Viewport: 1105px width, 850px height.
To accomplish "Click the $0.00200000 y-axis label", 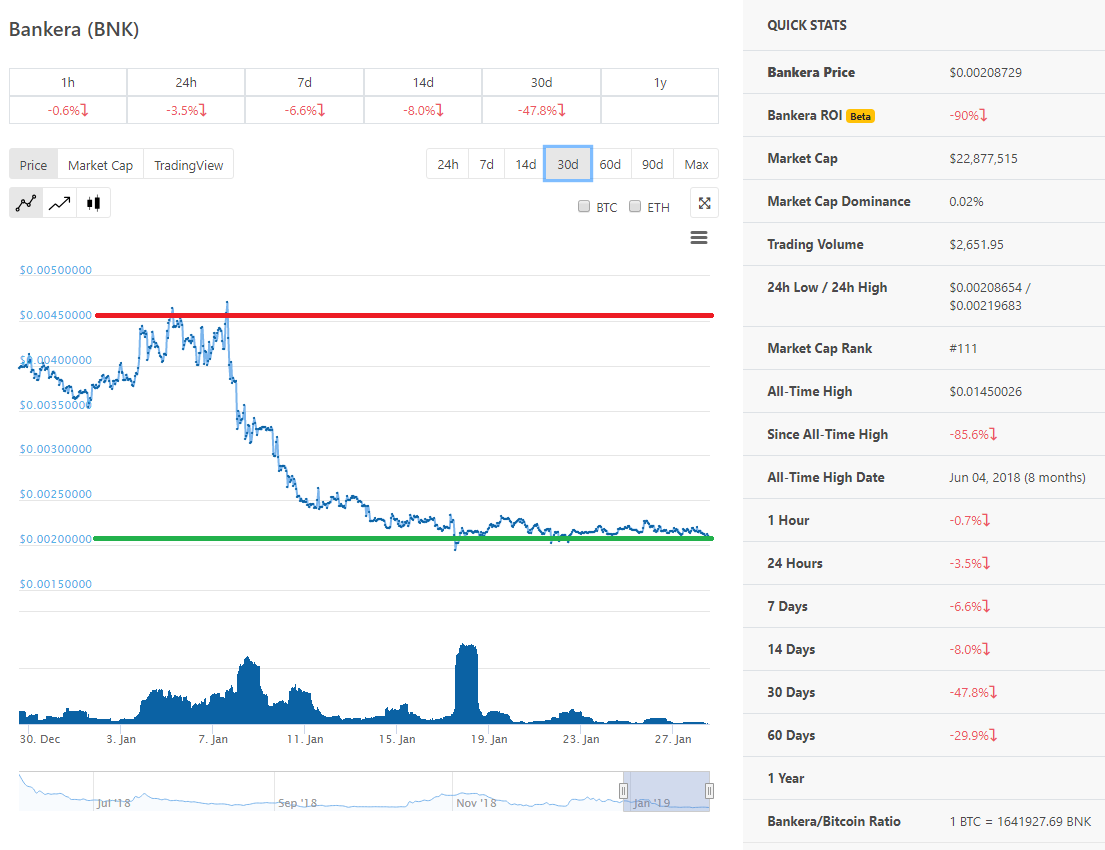I will [56, 539].
